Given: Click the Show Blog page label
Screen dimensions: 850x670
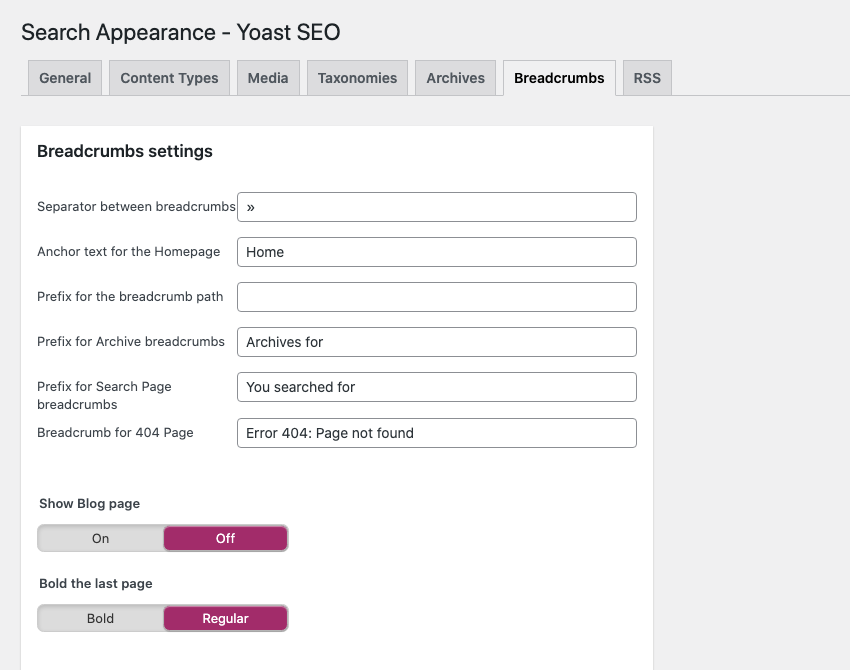Looking at the screenshot, I should click(x=89, y=504).
